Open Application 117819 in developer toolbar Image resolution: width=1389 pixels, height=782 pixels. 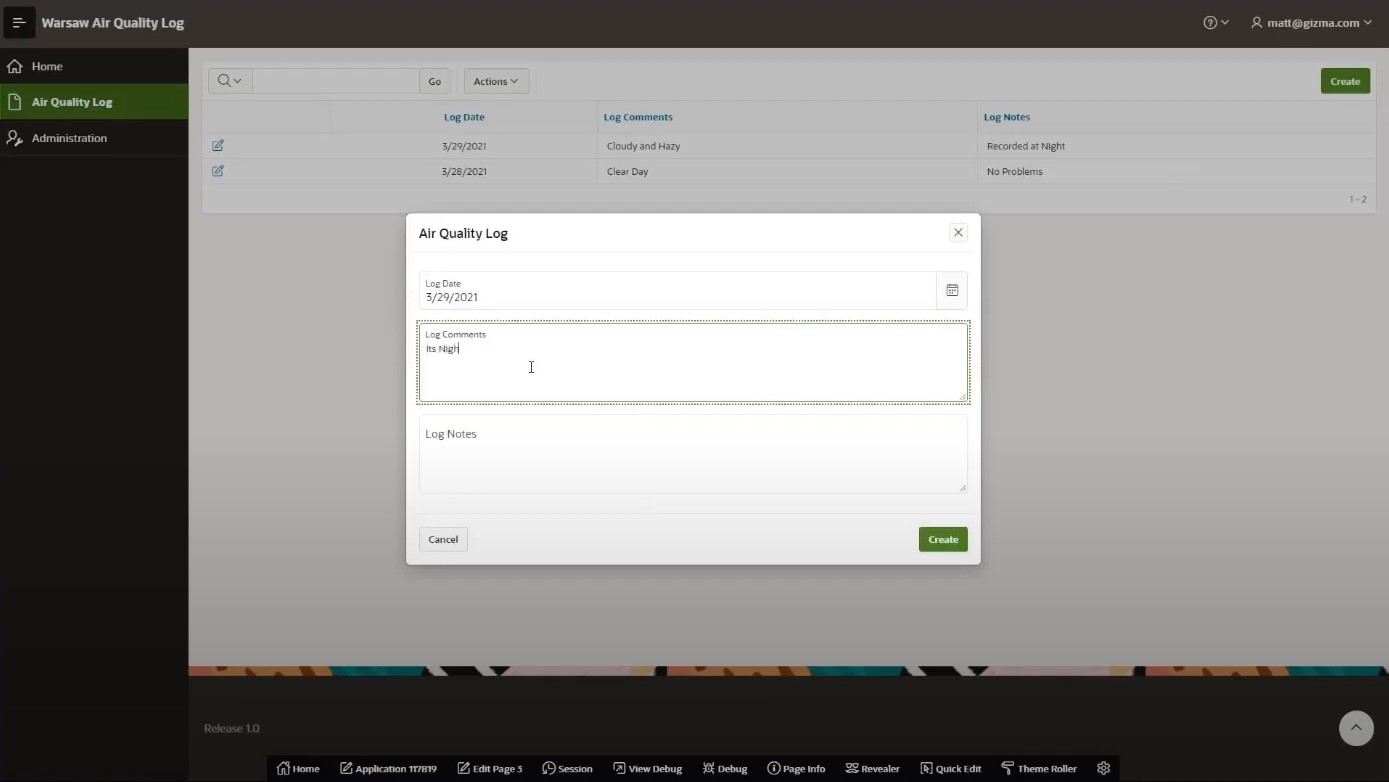coord(388,768)
